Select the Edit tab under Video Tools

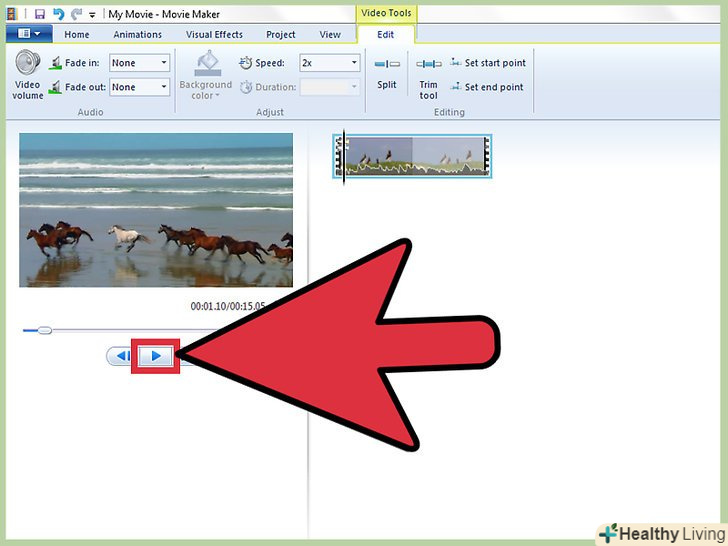(385, 34)
